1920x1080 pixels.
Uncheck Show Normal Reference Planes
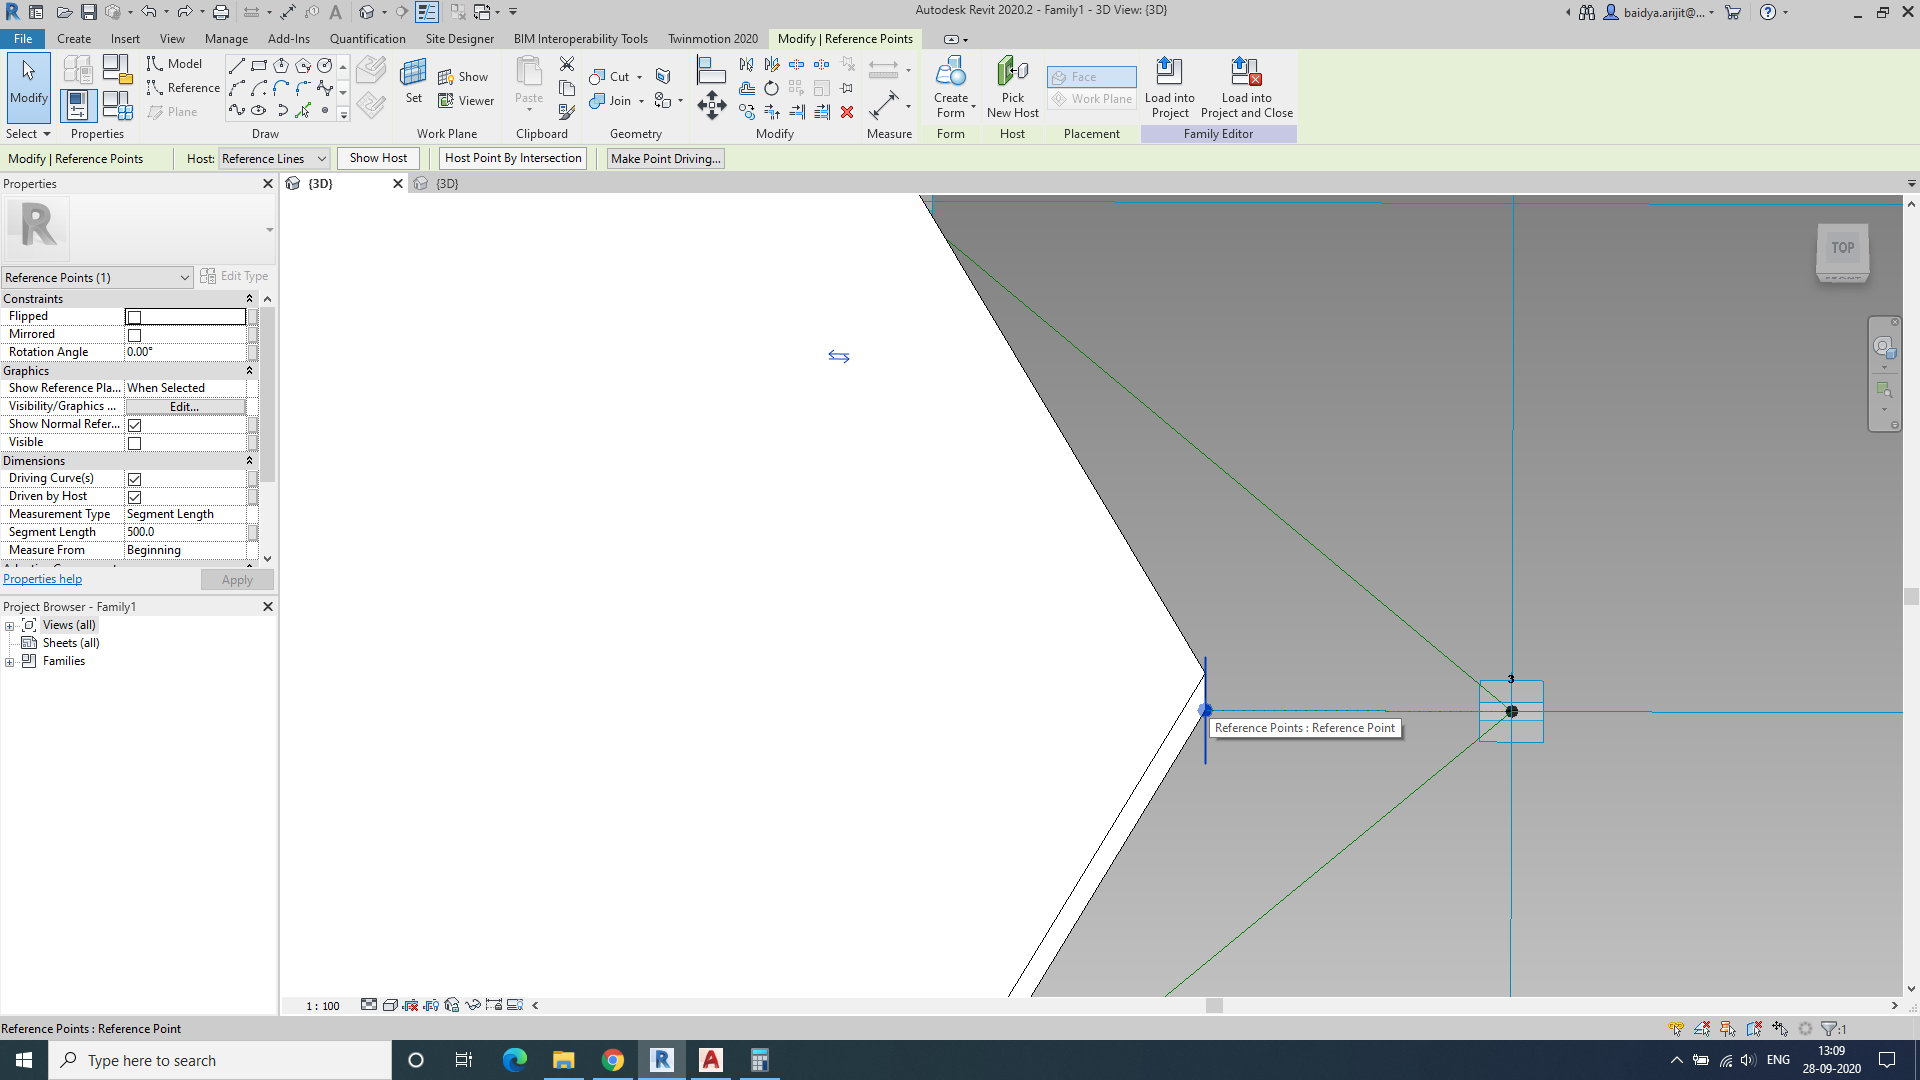pos(135,424)
